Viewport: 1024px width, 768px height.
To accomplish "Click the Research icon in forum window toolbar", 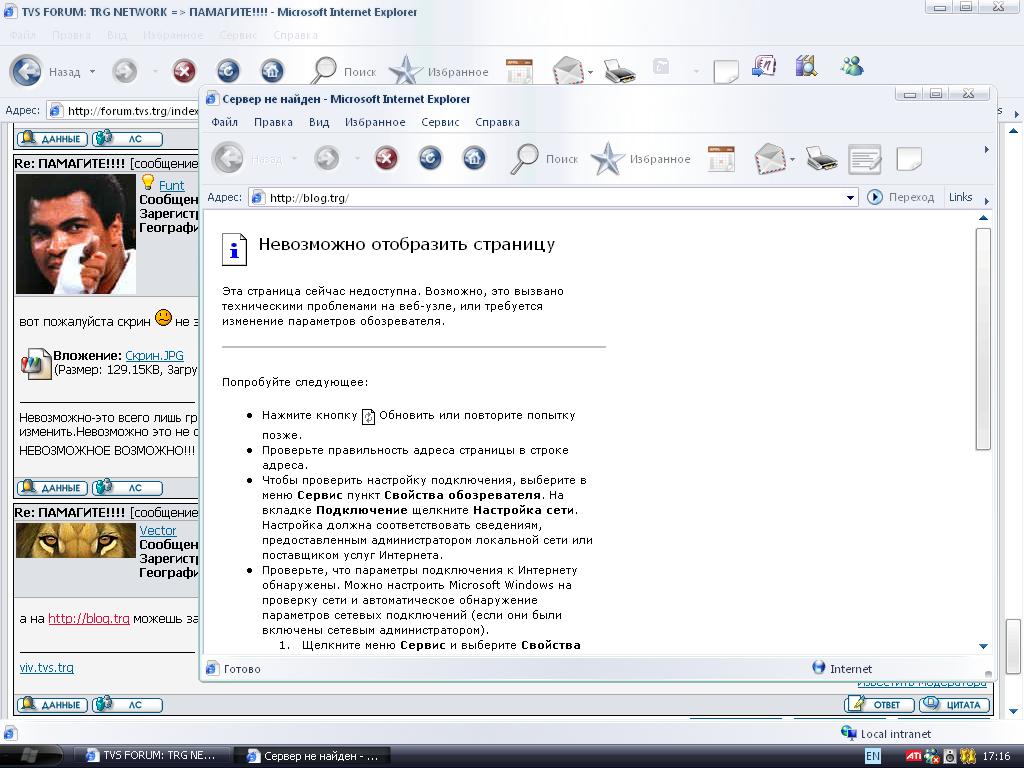I will click(x=806, y=68).
